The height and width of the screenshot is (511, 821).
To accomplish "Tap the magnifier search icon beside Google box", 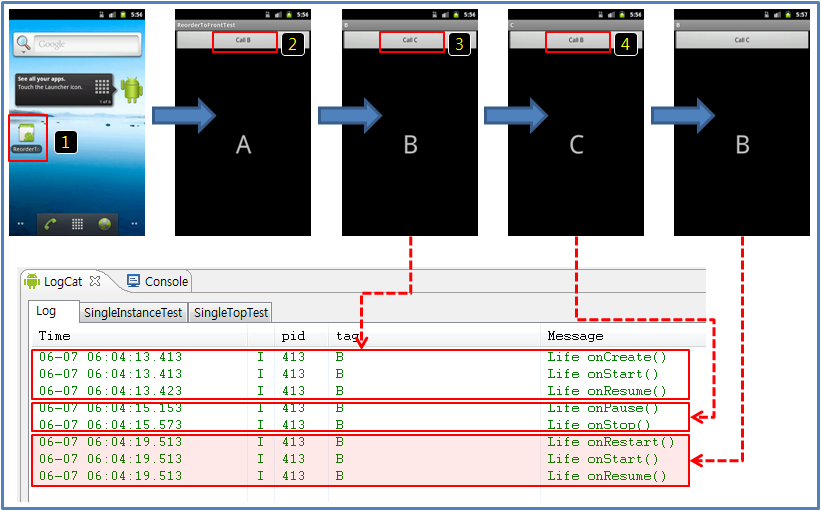I will pyautogui.click(x=24, y=44).
